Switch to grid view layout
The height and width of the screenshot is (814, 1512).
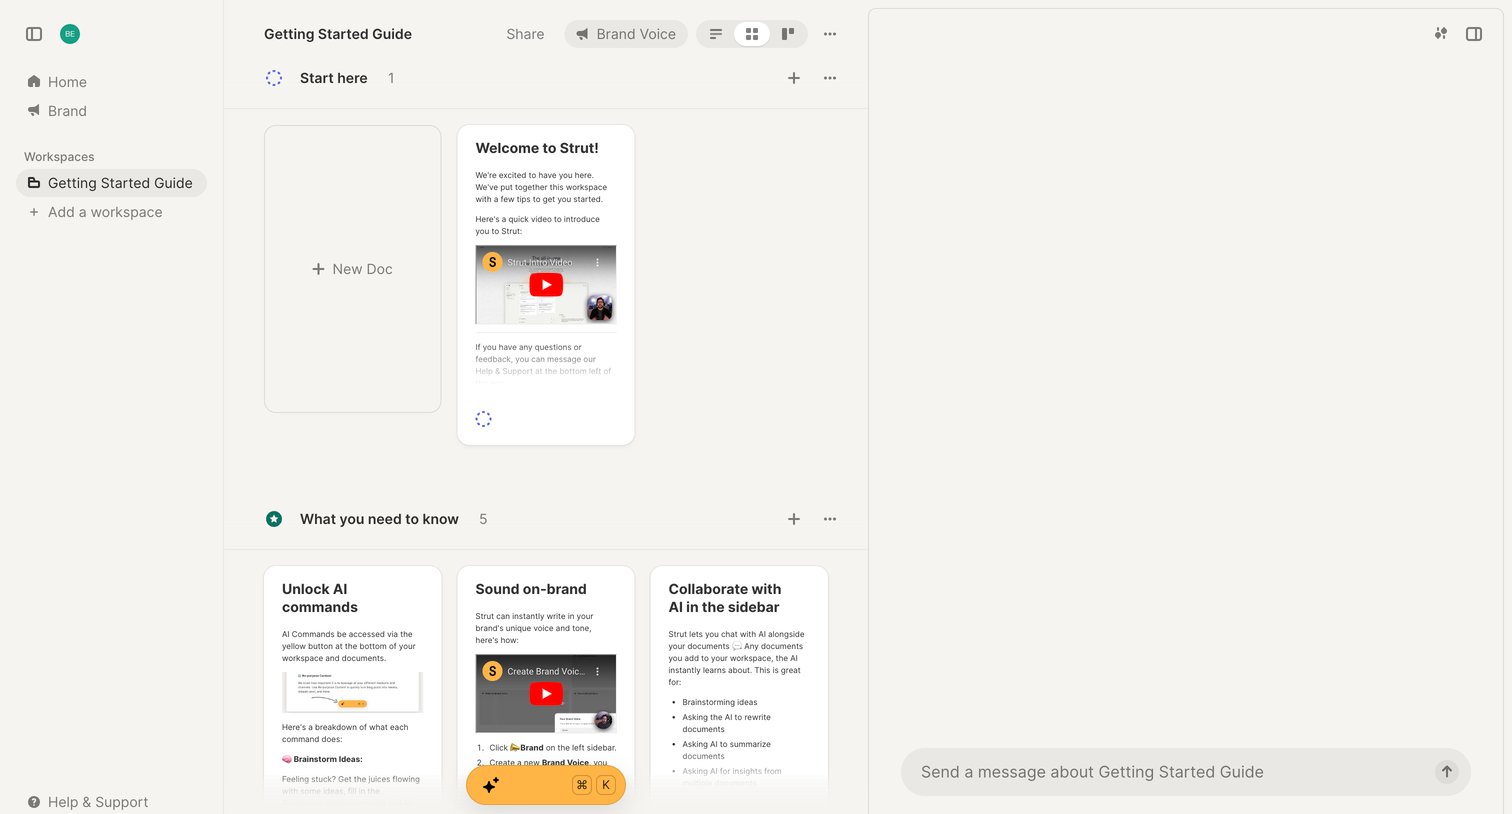[752, 34]
